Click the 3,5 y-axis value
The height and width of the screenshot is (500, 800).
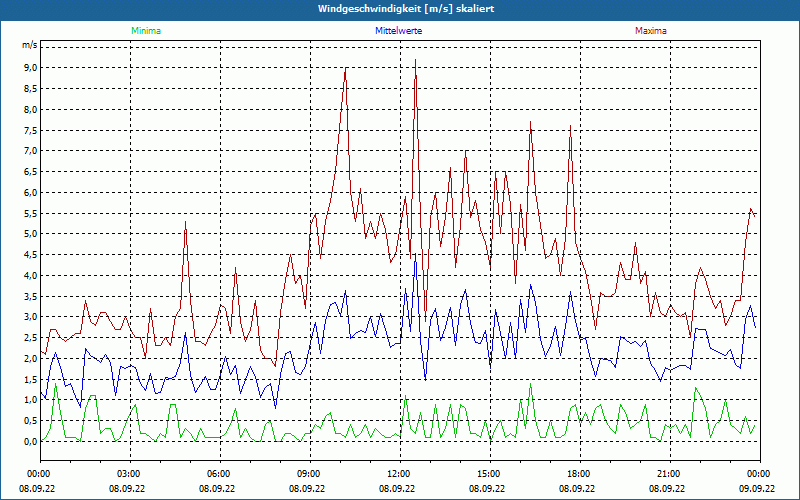pos(31,296)
